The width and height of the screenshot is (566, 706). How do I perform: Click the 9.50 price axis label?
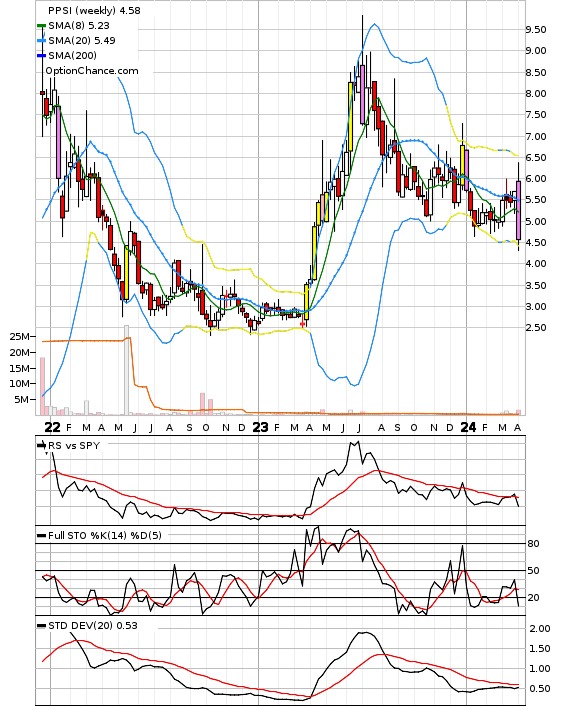[x=536, y=30]
